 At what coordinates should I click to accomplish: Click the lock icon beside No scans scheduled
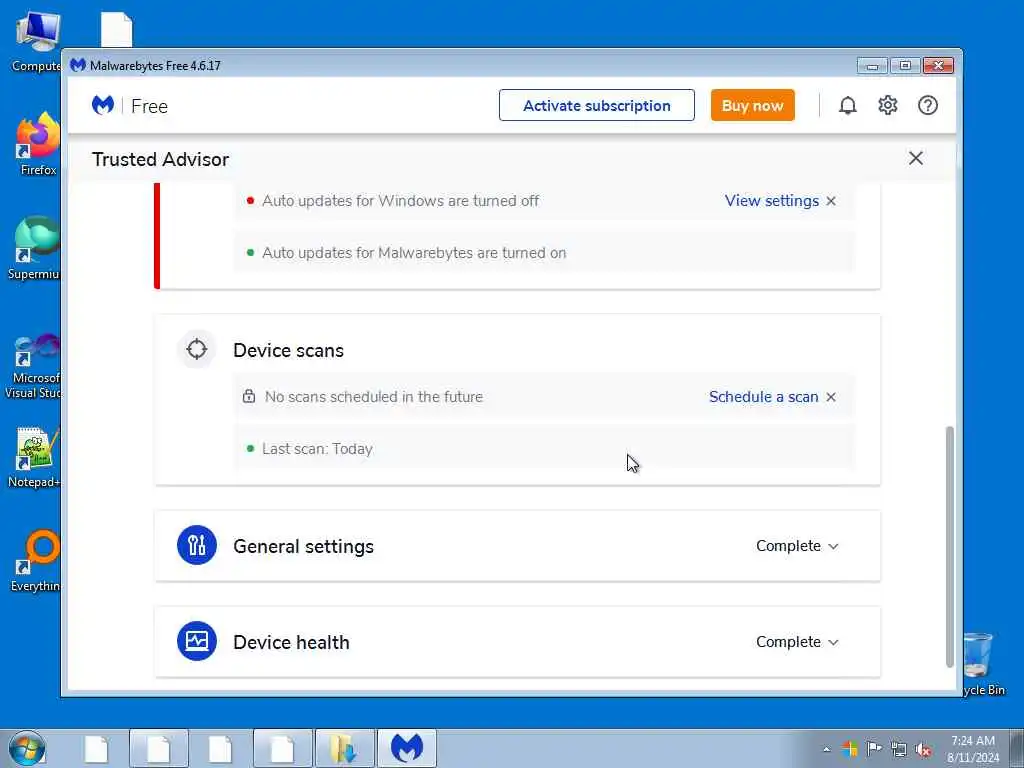click(x=249, y=396)
